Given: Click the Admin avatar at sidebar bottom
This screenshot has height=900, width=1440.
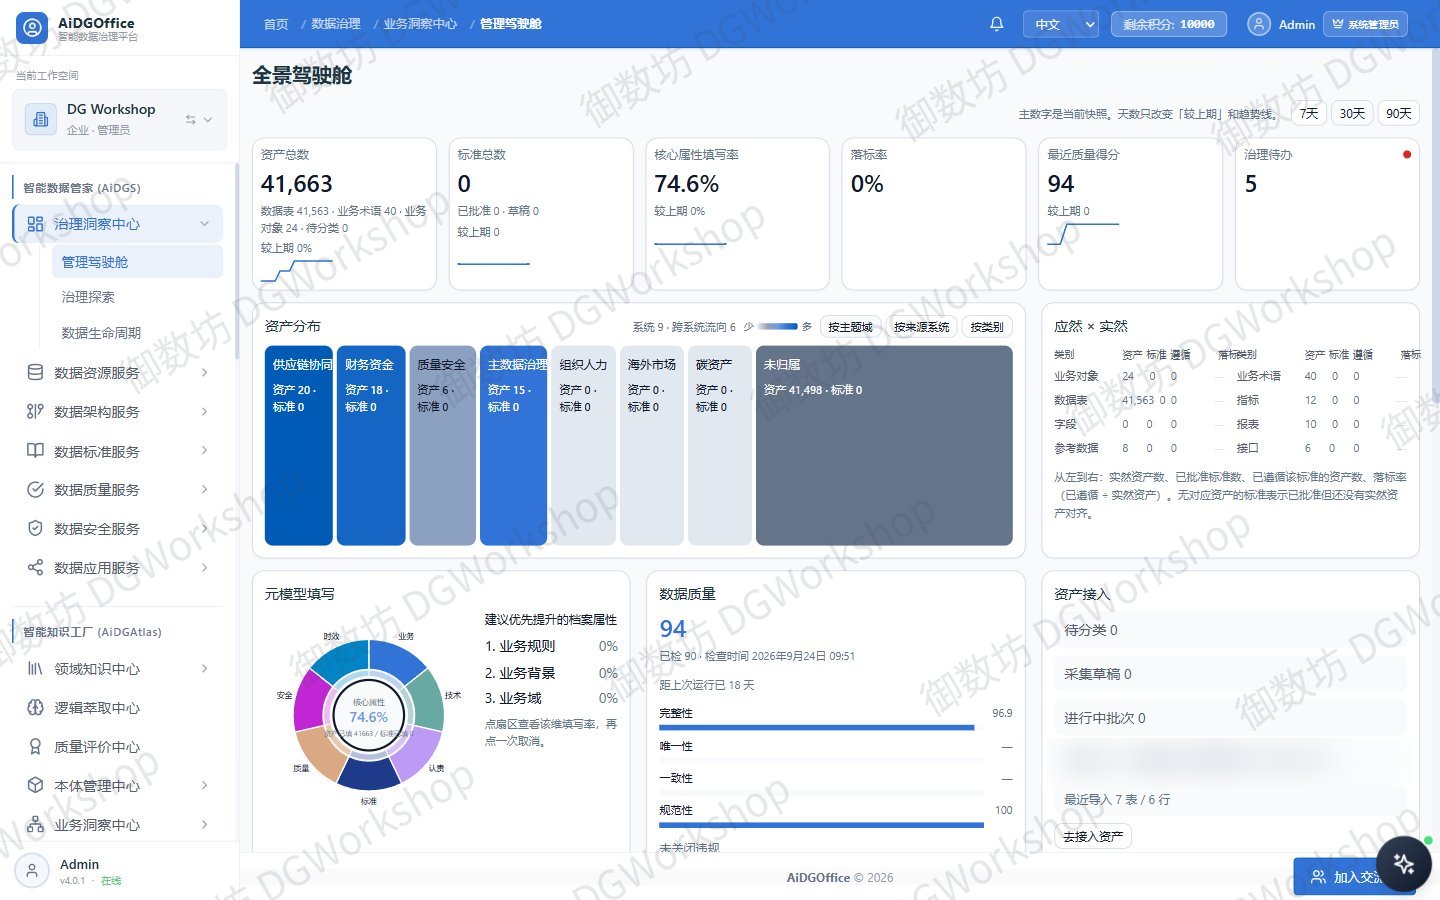Looking at the screenshot, I should 32,871.
